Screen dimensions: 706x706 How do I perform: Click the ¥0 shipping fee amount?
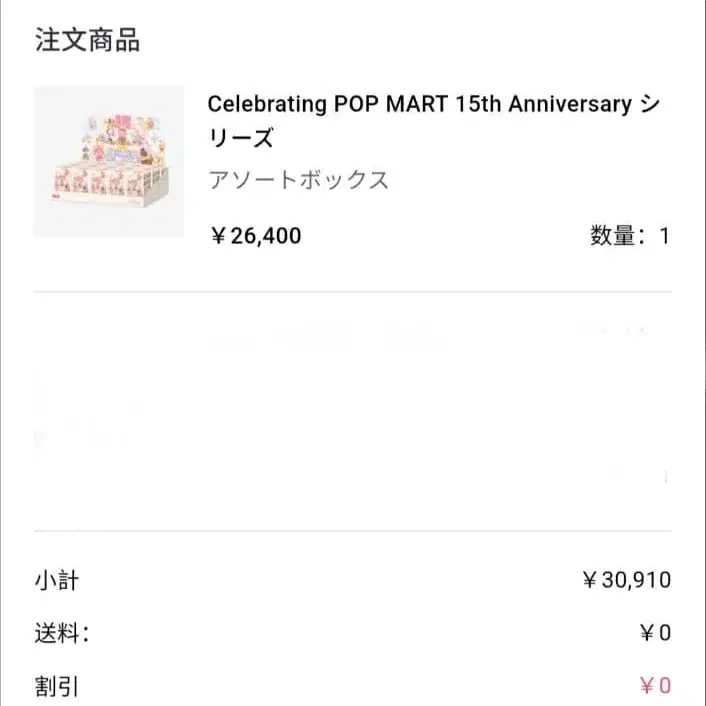655,633
